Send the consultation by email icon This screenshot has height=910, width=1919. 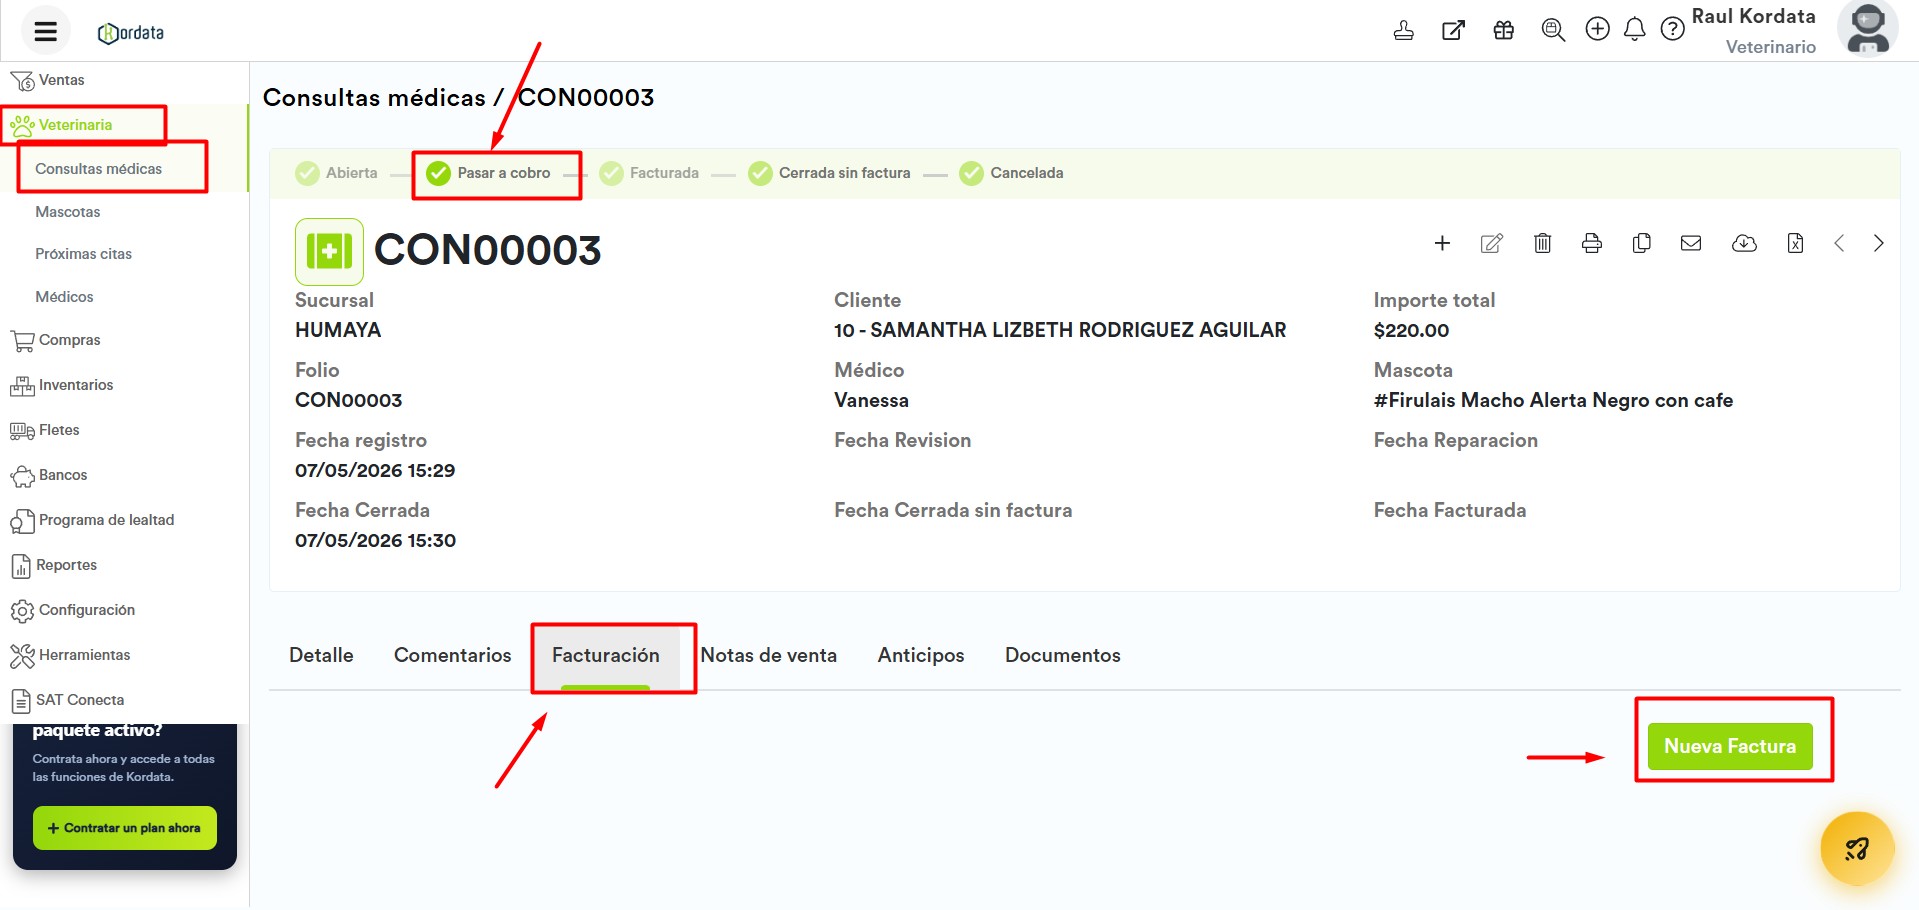pyautogui.click(x=1691, y=243)
